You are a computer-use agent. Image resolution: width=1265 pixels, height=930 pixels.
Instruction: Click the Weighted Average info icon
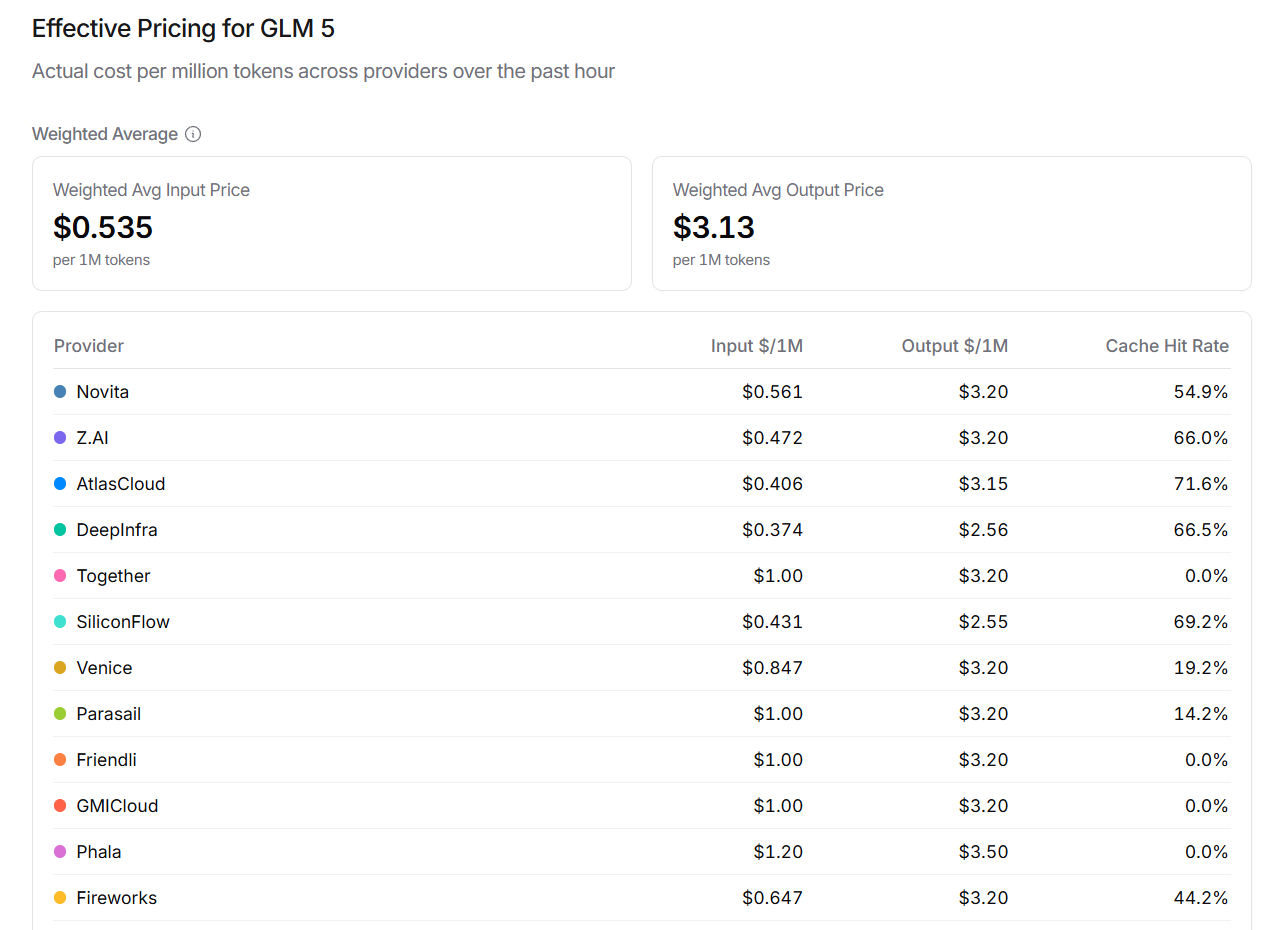(x=193, y=134)
